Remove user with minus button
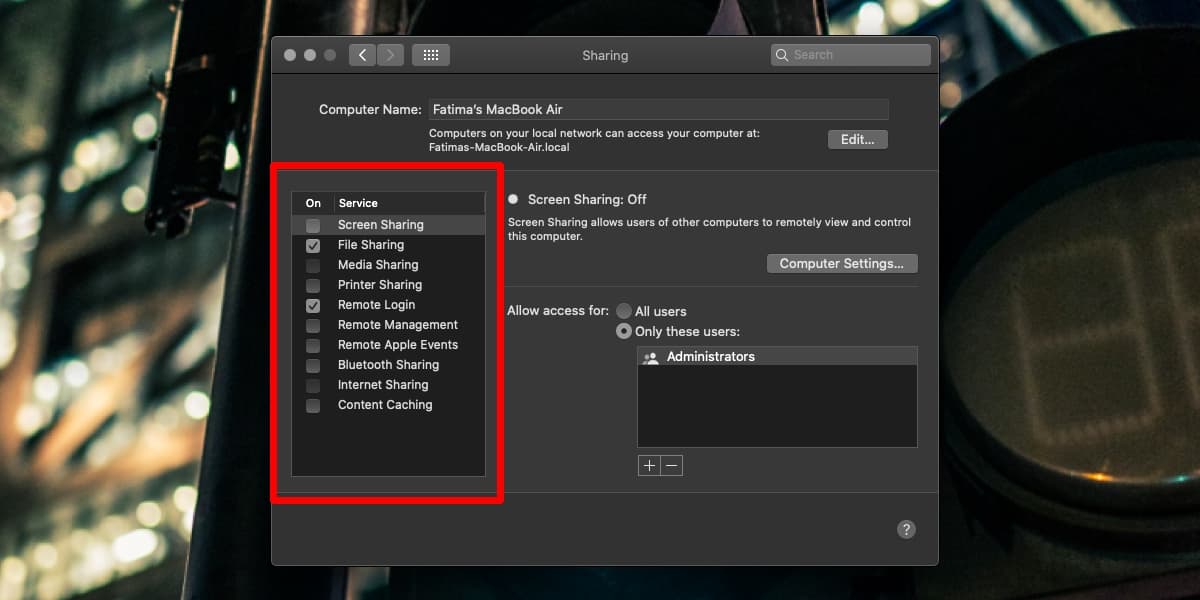The image size is (1200, 600). point(672,466)
